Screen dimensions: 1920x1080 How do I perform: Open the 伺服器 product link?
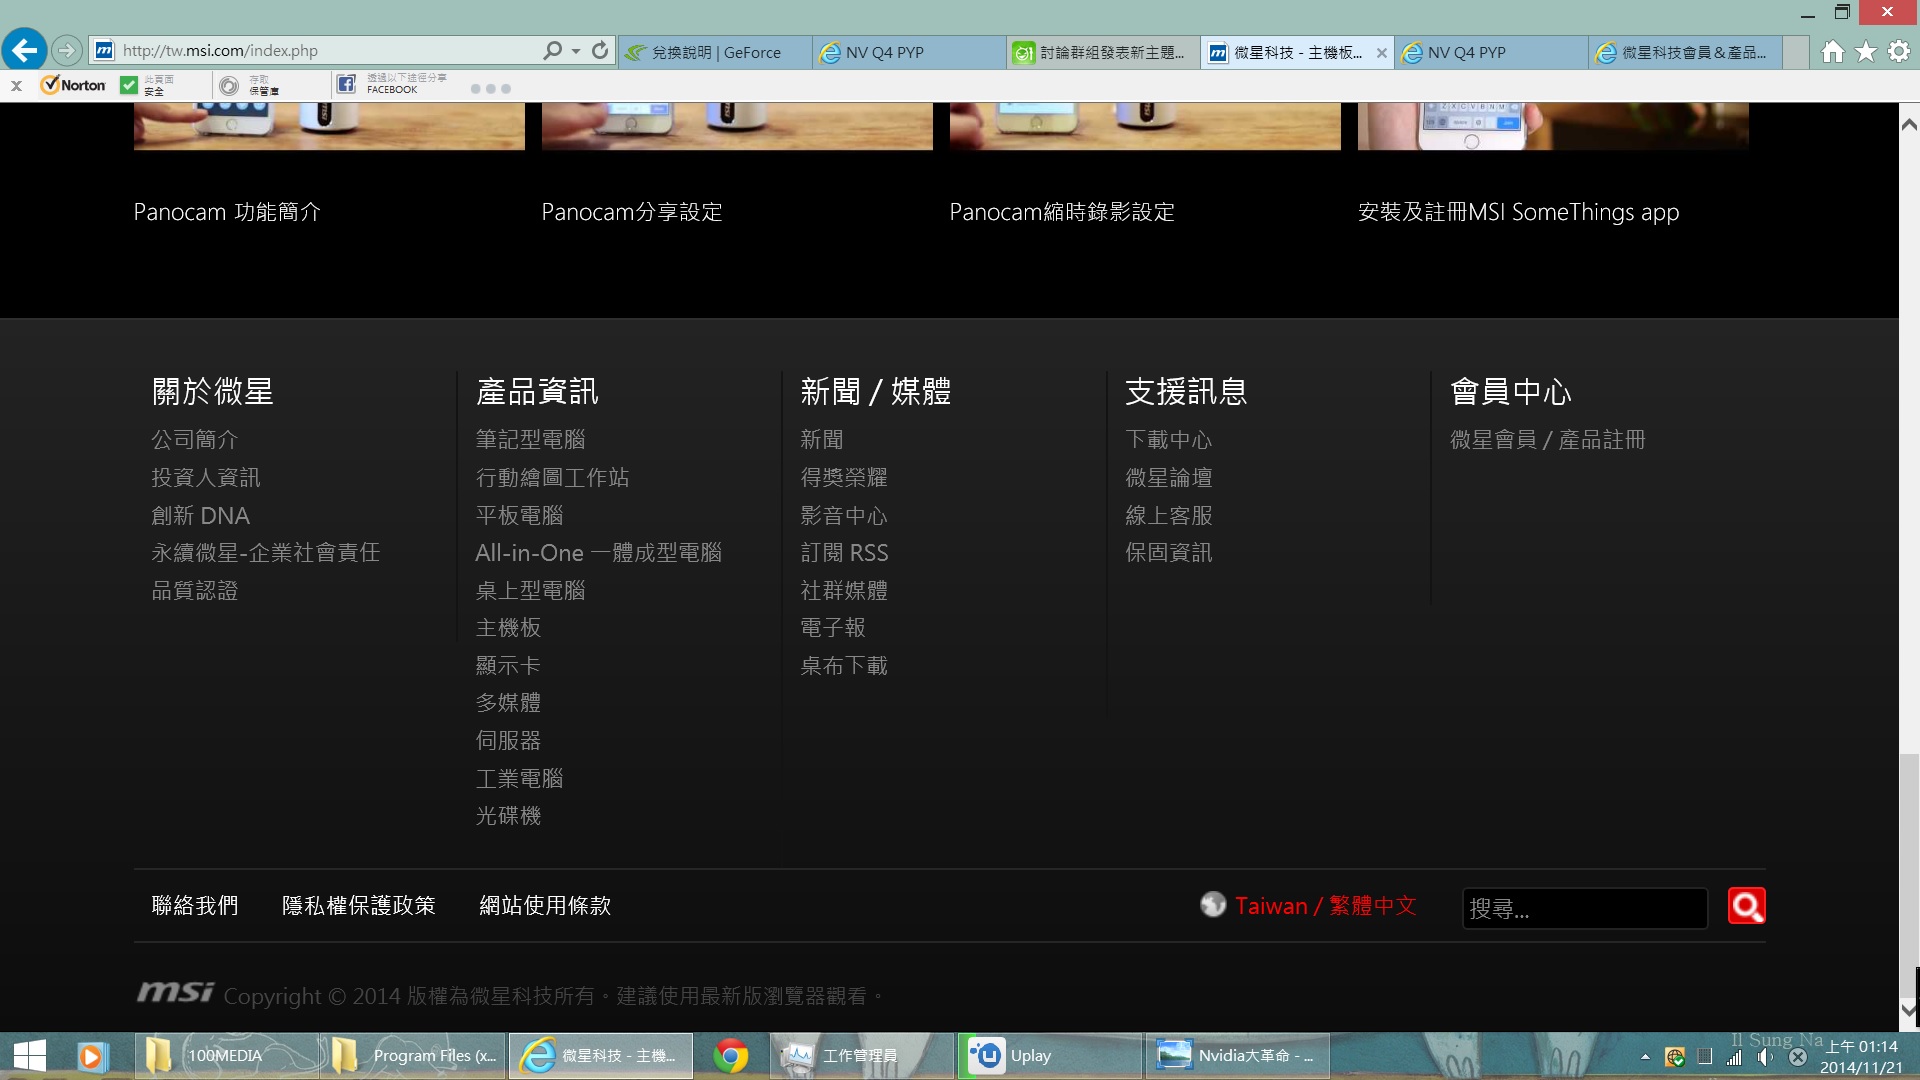click(x=509, y=741)
